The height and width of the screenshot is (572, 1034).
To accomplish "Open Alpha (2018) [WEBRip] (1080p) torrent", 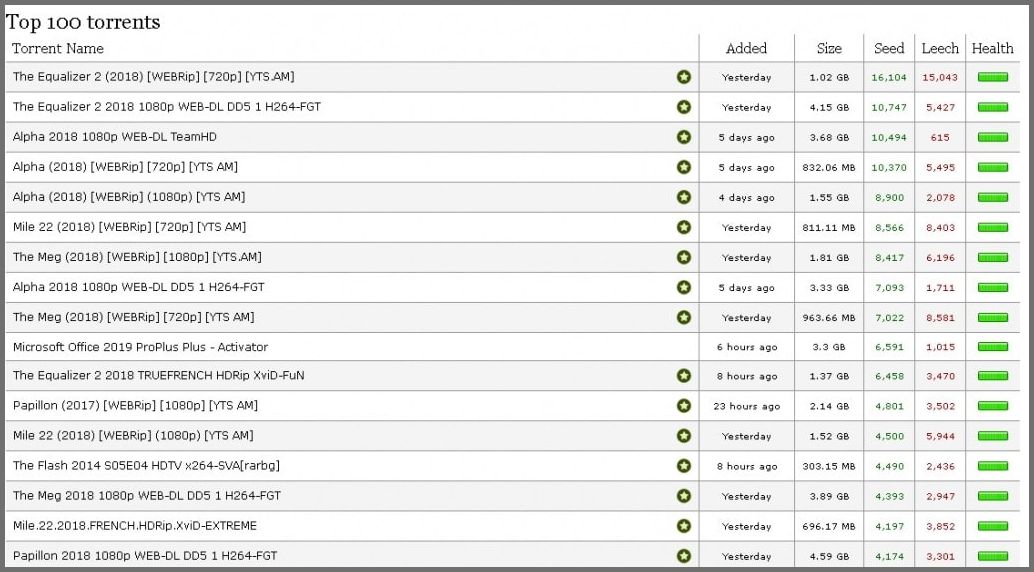I will pyautogui.click(x=129, y=197).
